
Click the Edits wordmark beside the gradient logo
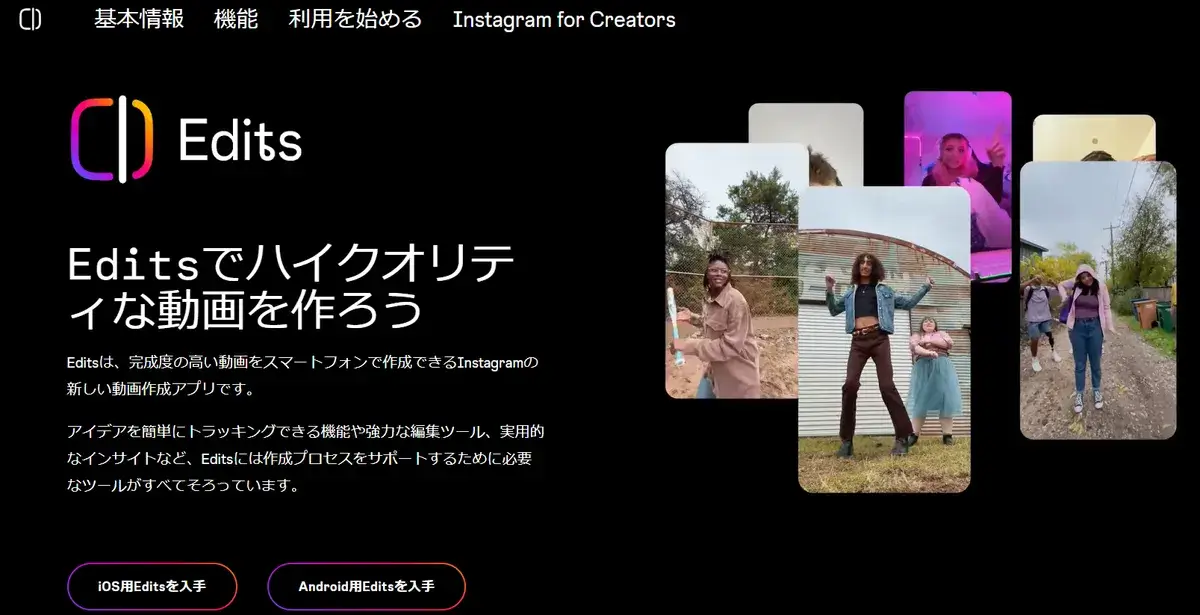(x=240, y=141)
